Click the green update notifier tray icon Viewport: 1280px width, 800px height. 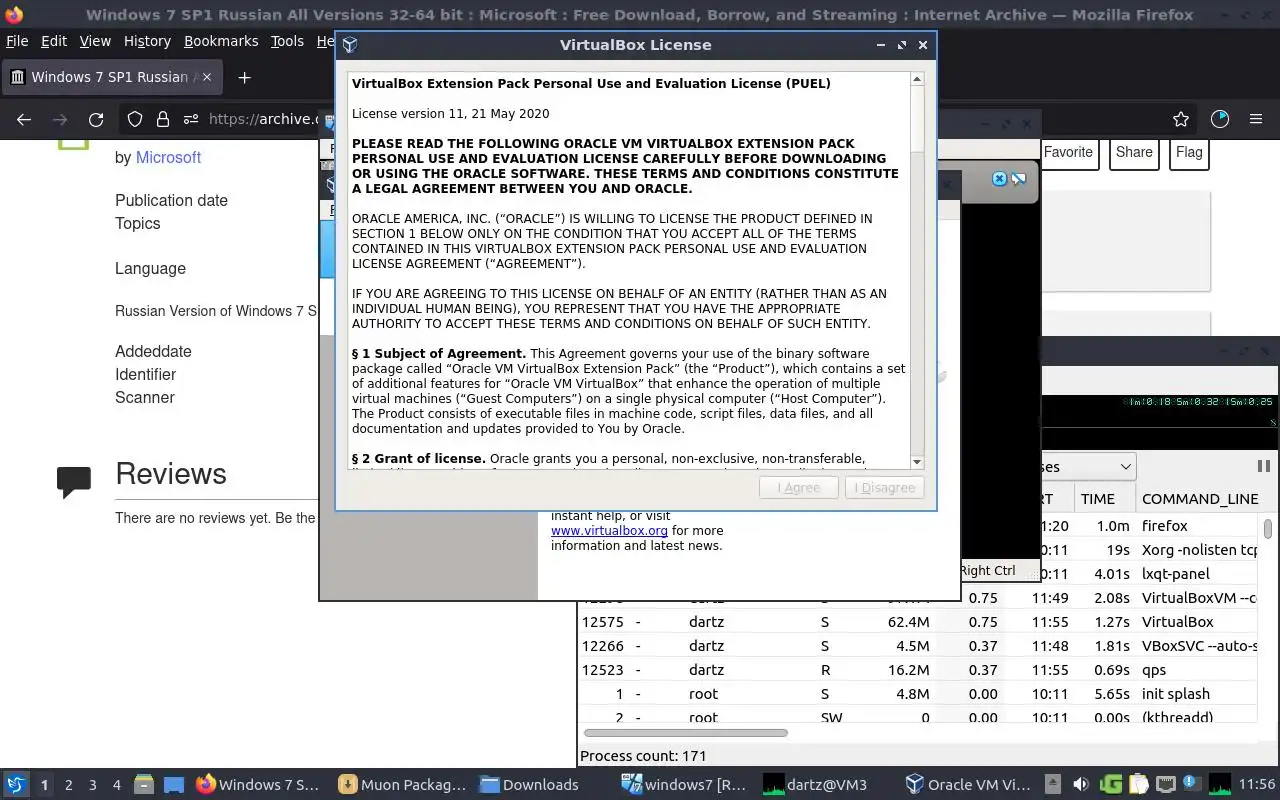click(1111, 785)
